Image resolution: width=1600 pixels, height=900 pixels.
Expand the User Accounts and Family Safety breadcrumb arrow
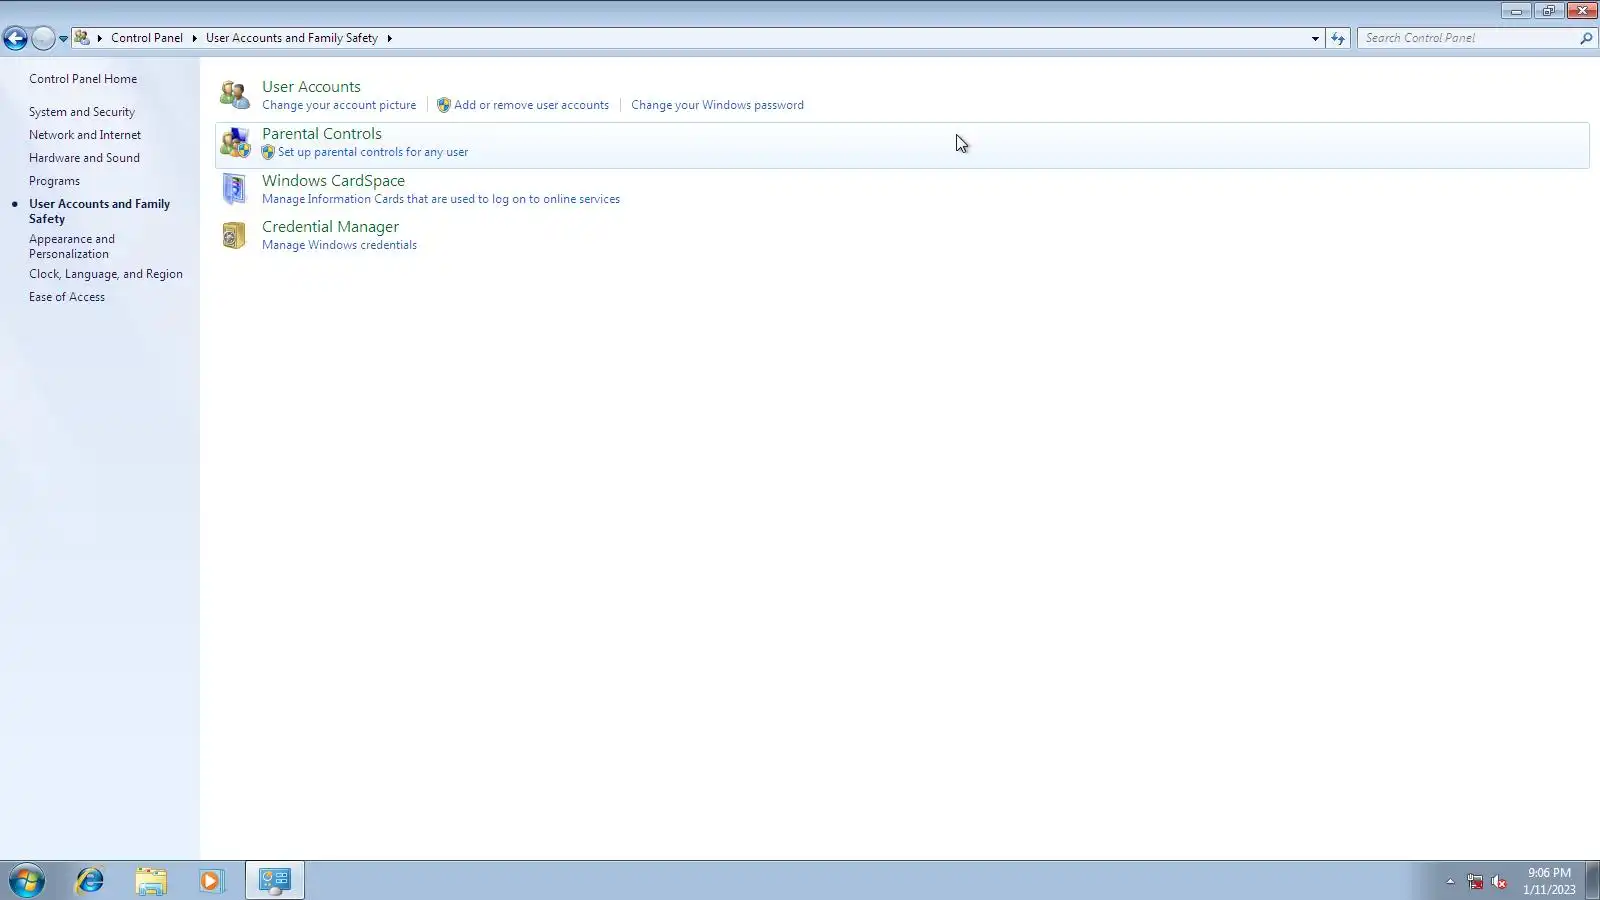[390, 38]
